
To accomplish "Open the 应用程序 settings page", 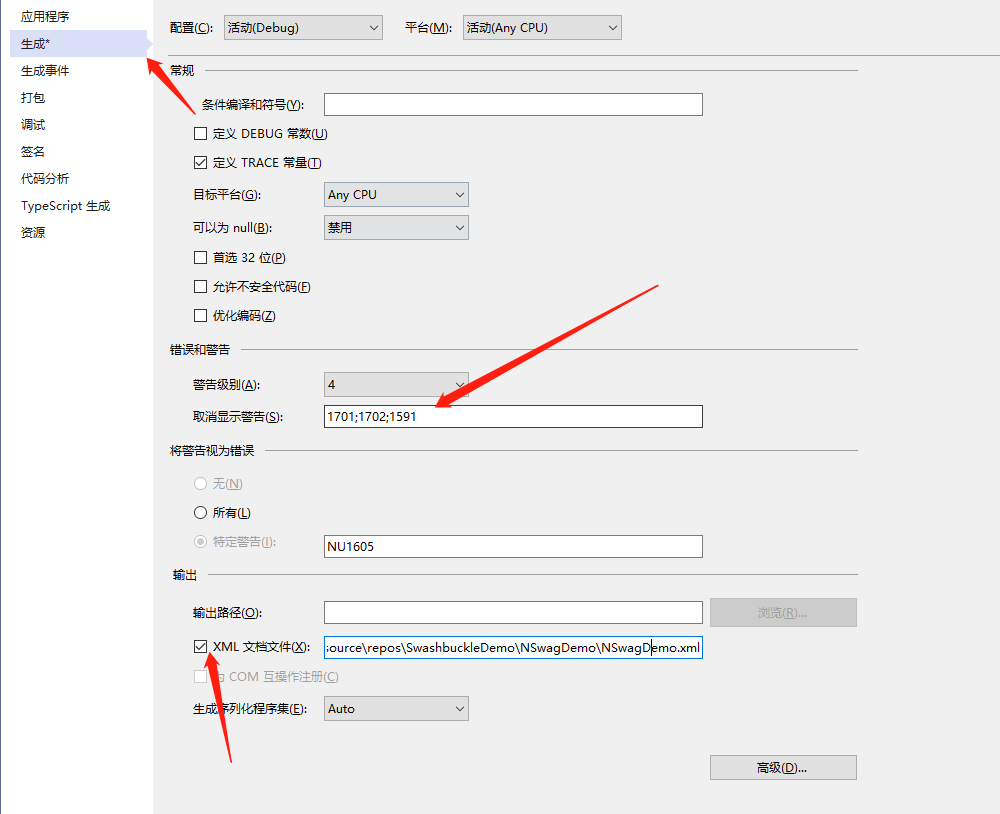I will [45, 17].
